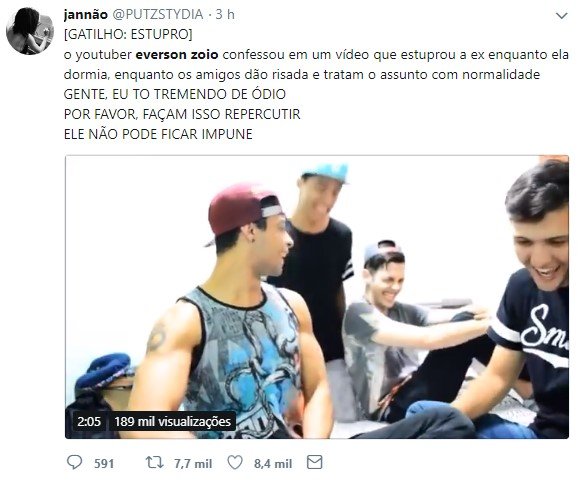This screenshot has height=483, width=579.
Task: Click the line ELE NÃO PODE FICAR IMPUNE
Action: point(158,134)
